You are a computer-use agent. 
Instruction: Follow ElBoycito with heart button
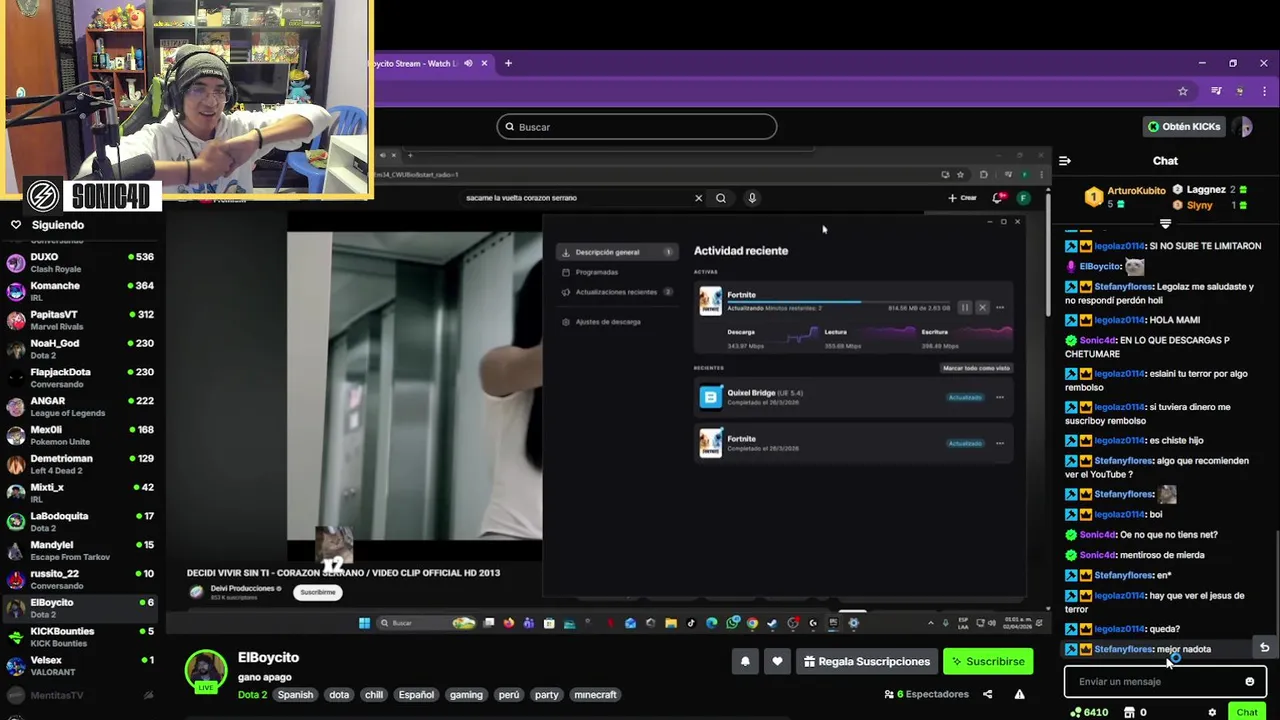(x=777, y=661)
